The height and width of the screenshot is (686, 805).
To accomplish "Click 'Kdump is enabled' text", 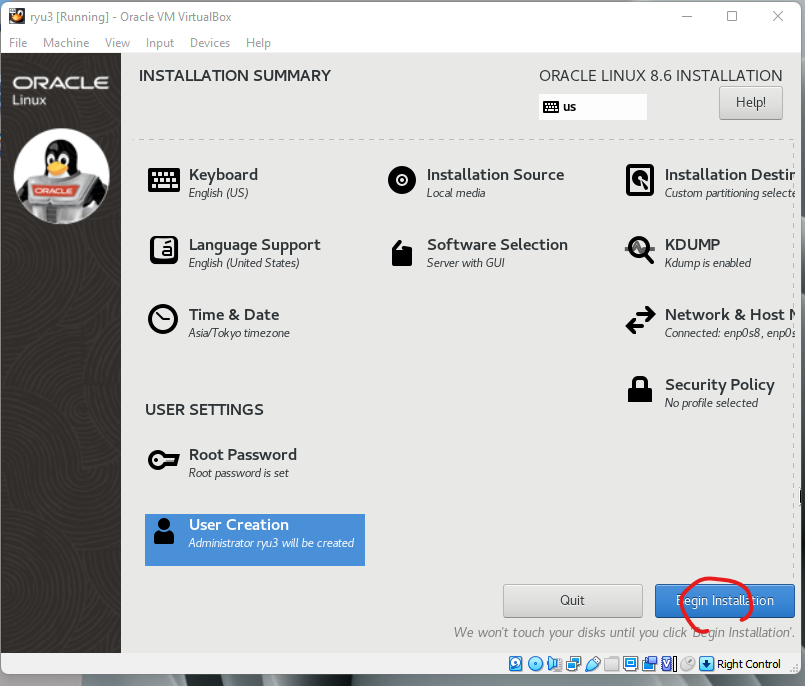I will (x=707, y=263).
